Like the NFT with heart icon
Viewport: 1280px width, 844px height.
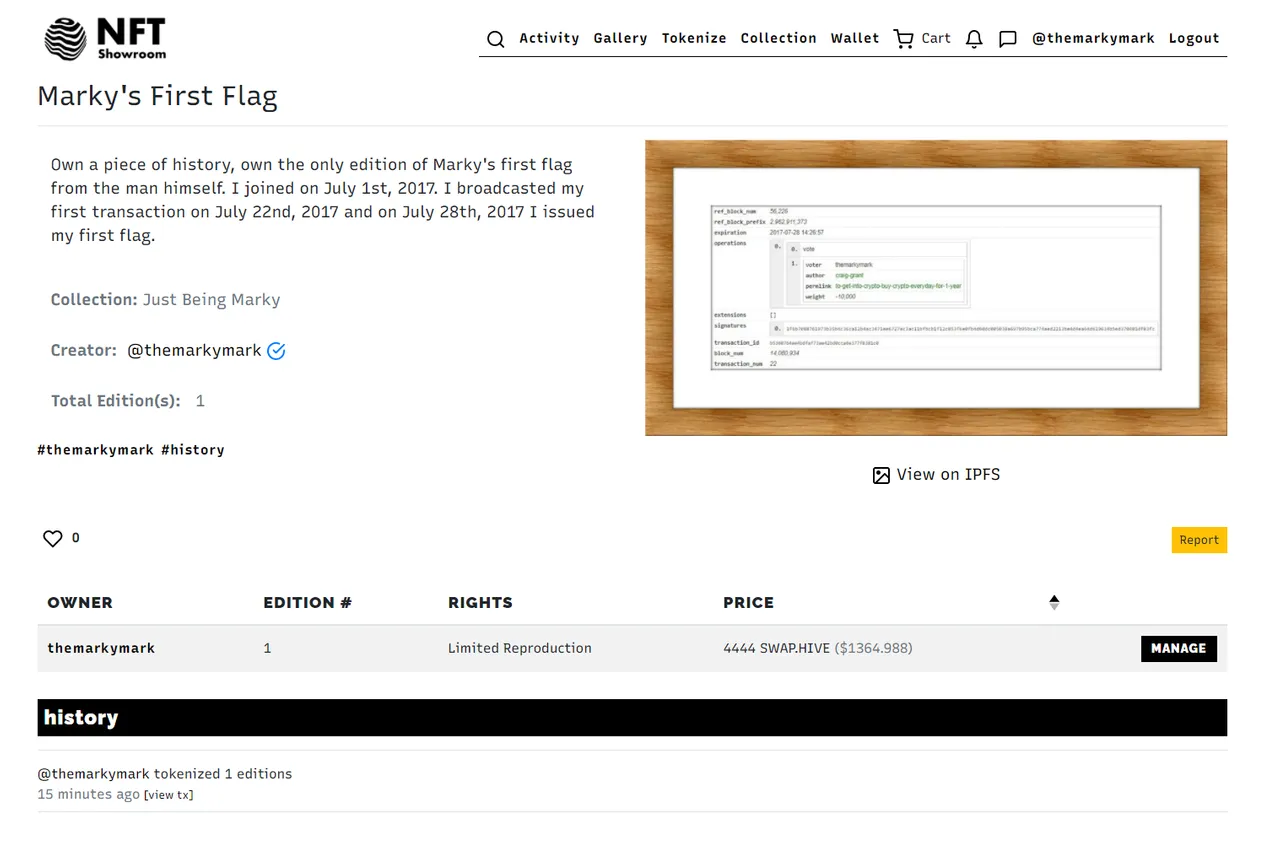point(53,538)
